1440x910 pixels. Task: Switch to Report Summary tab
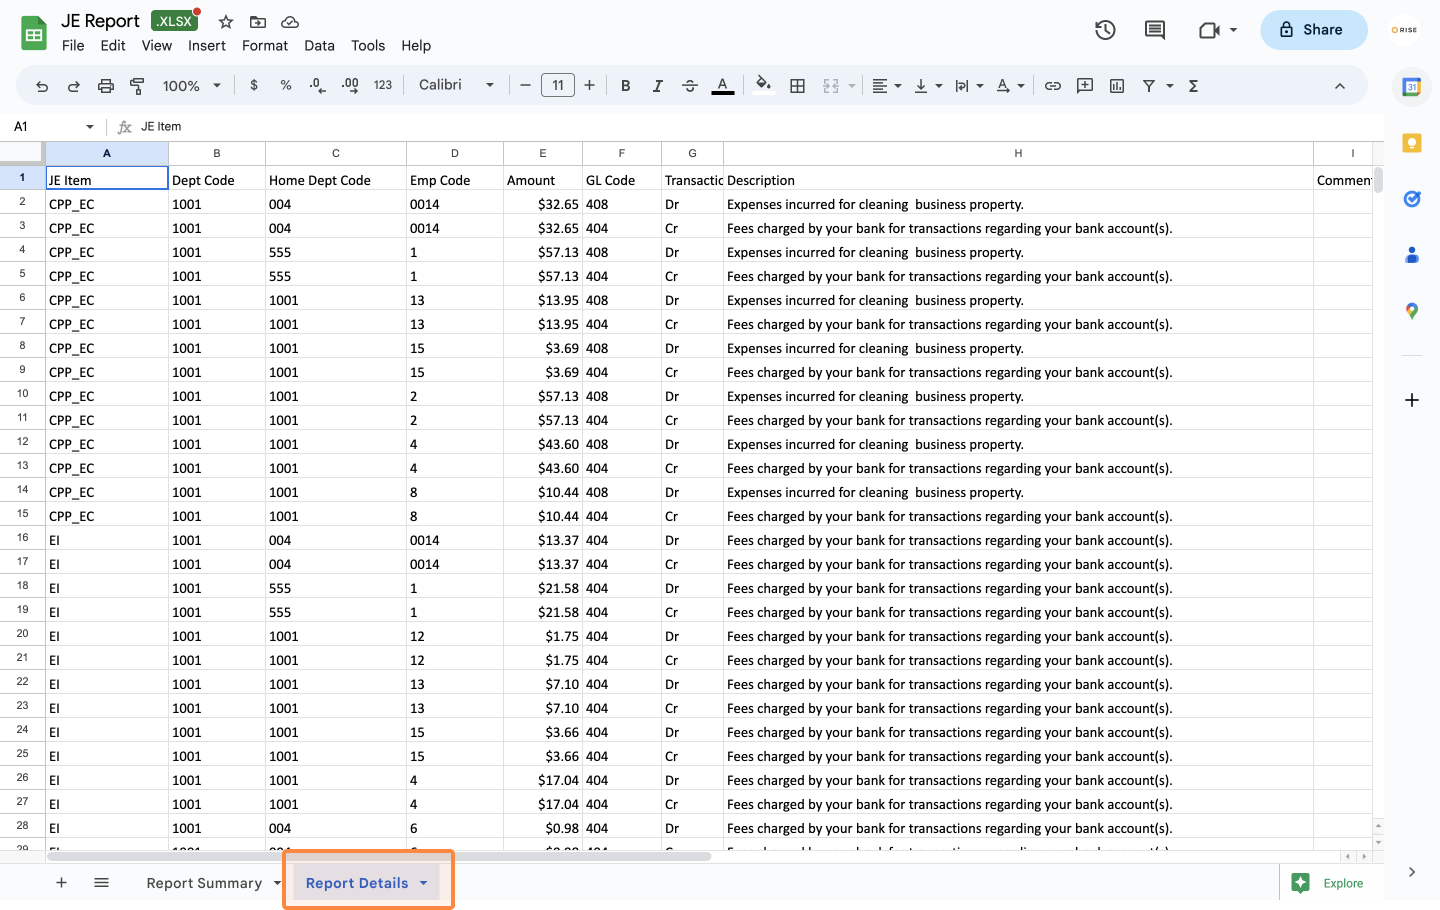point(204,883)
